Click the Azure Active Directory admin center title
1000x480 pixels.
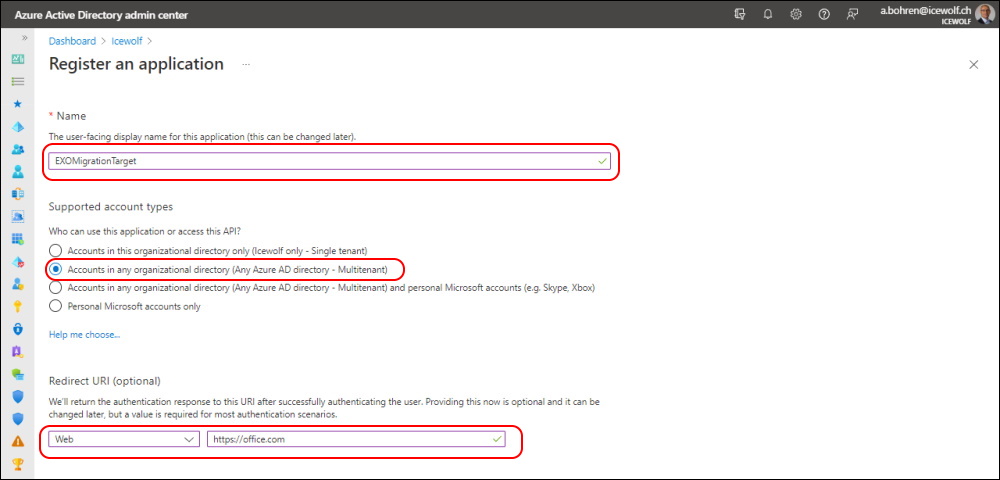tap(101, 15)
